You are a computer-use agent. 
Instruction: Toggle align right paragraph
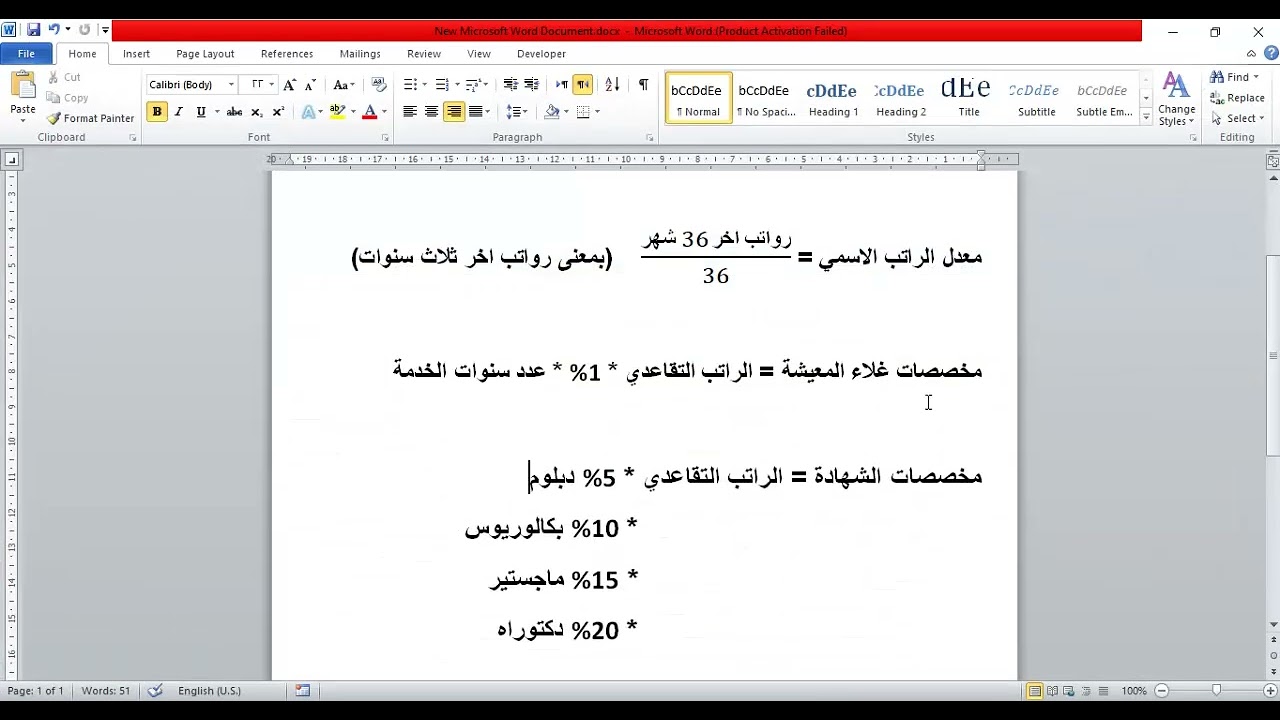pos(454,112)
